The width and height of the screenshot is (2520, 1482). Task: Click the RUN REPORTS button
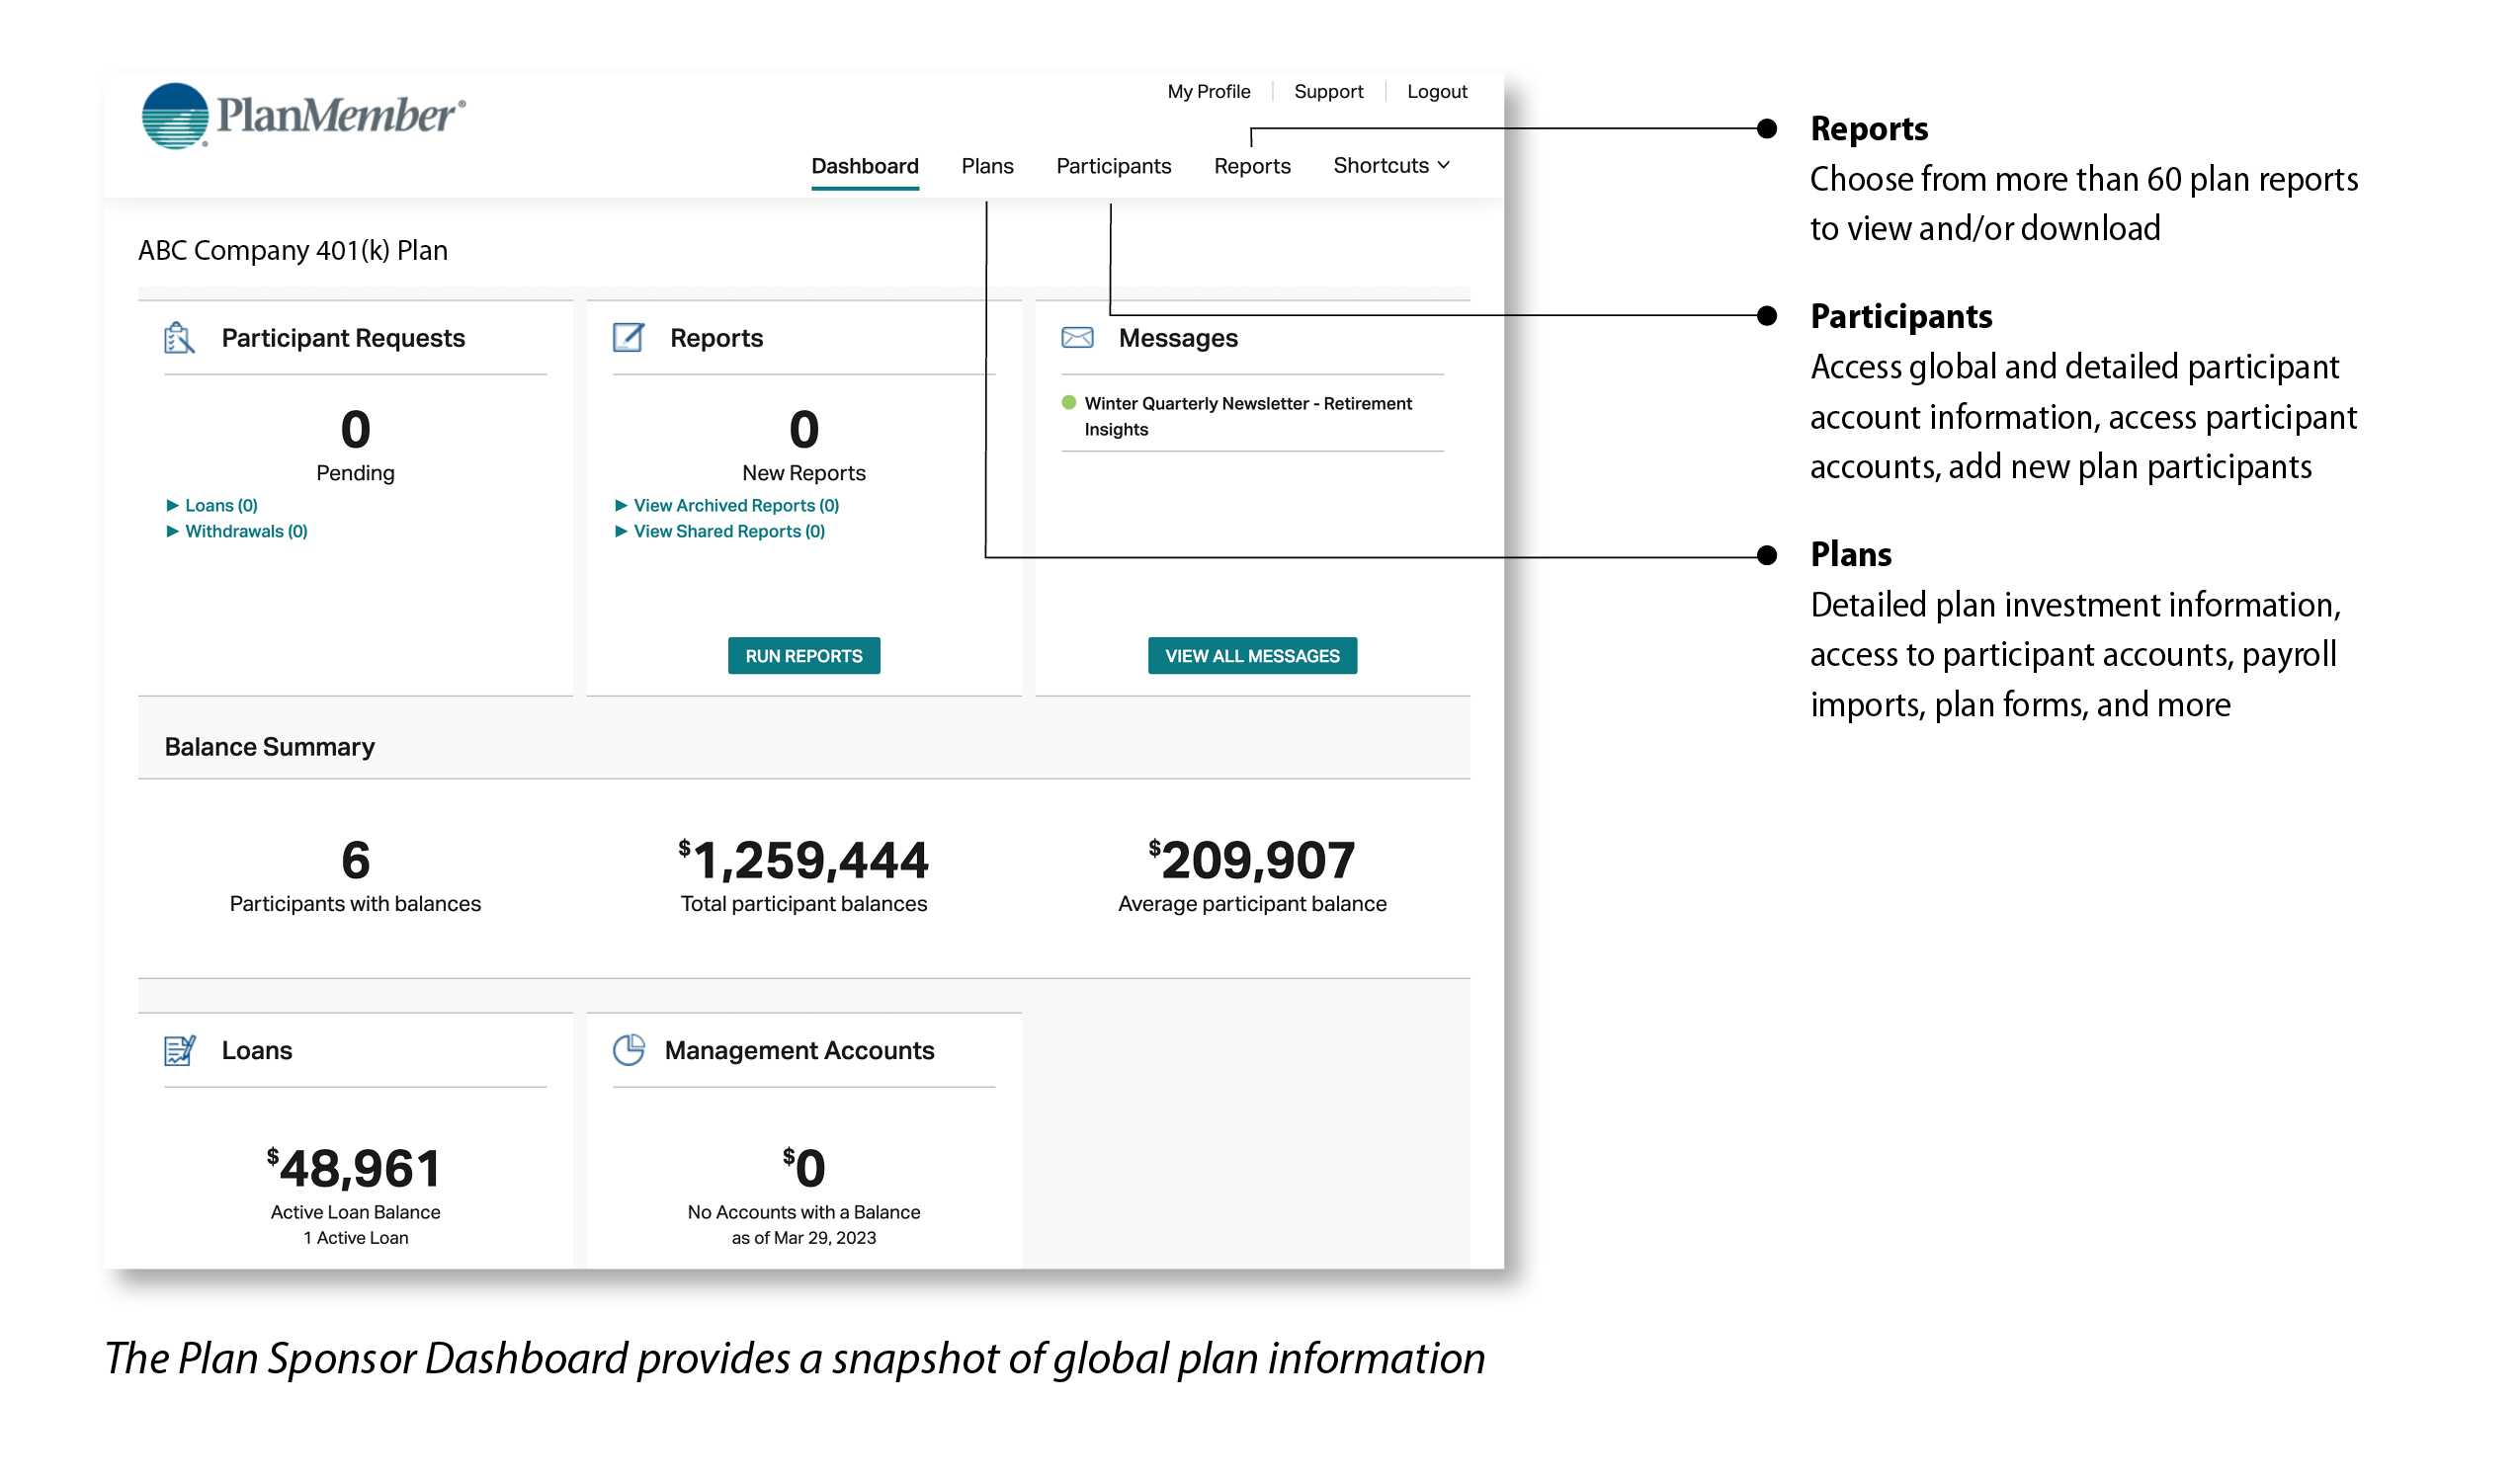(x=803, y=656)
